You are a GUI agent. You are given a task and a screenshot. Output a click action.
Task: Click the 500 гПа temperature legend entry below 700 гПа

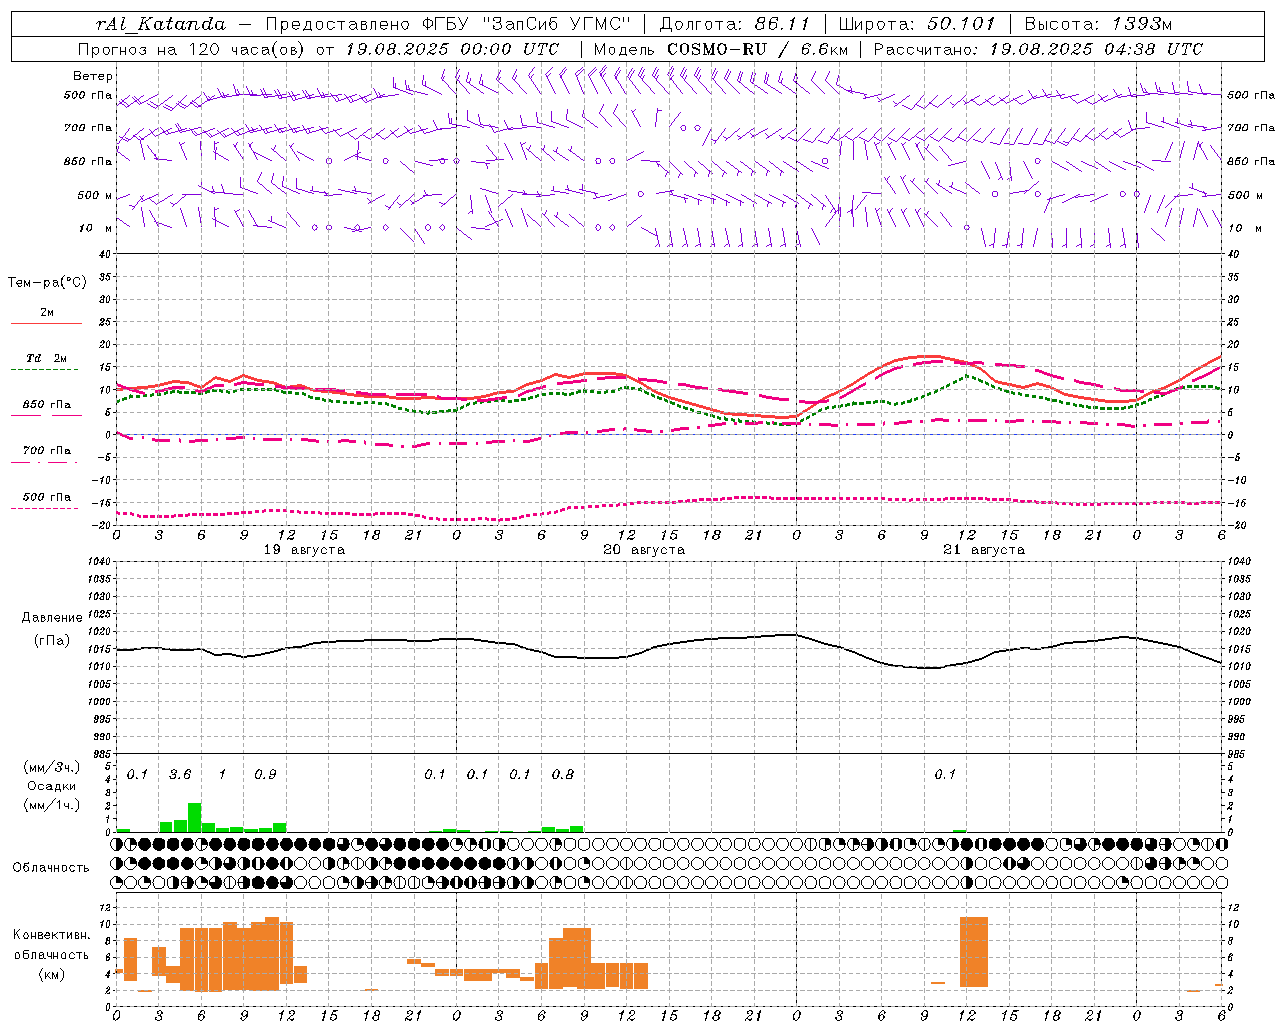click(x=47, y=497)
